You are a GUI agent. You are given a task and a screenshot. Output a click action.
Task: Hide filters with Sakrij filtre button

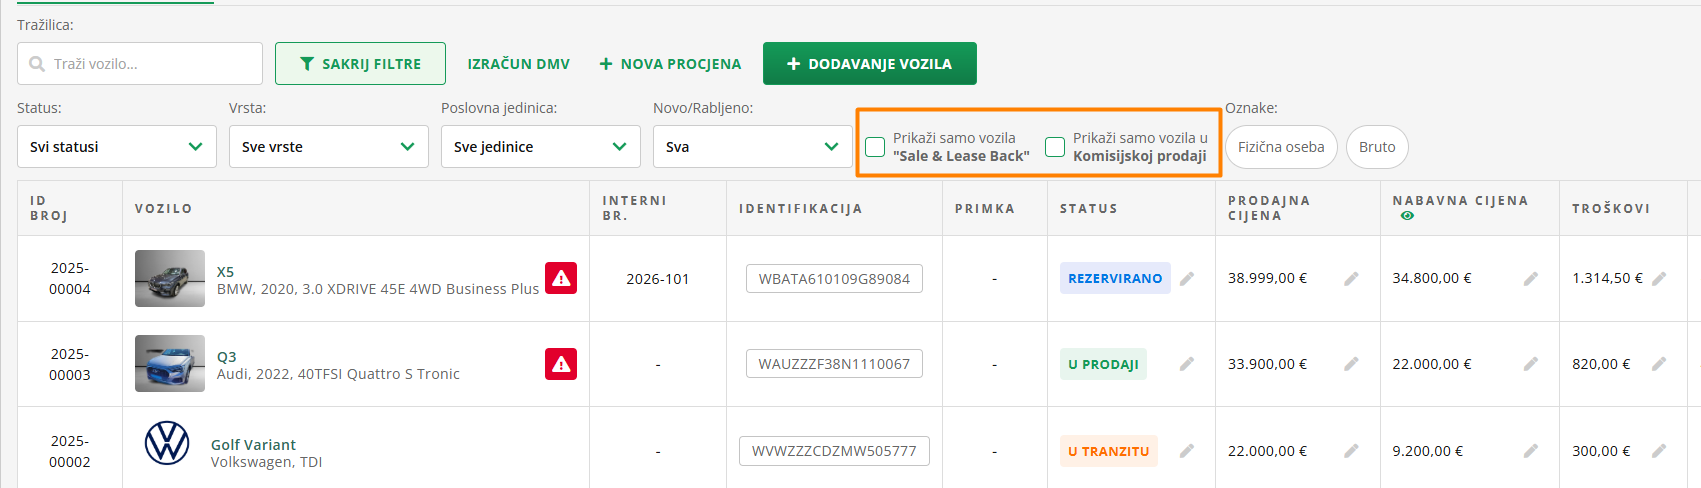[x=360, y=64]
